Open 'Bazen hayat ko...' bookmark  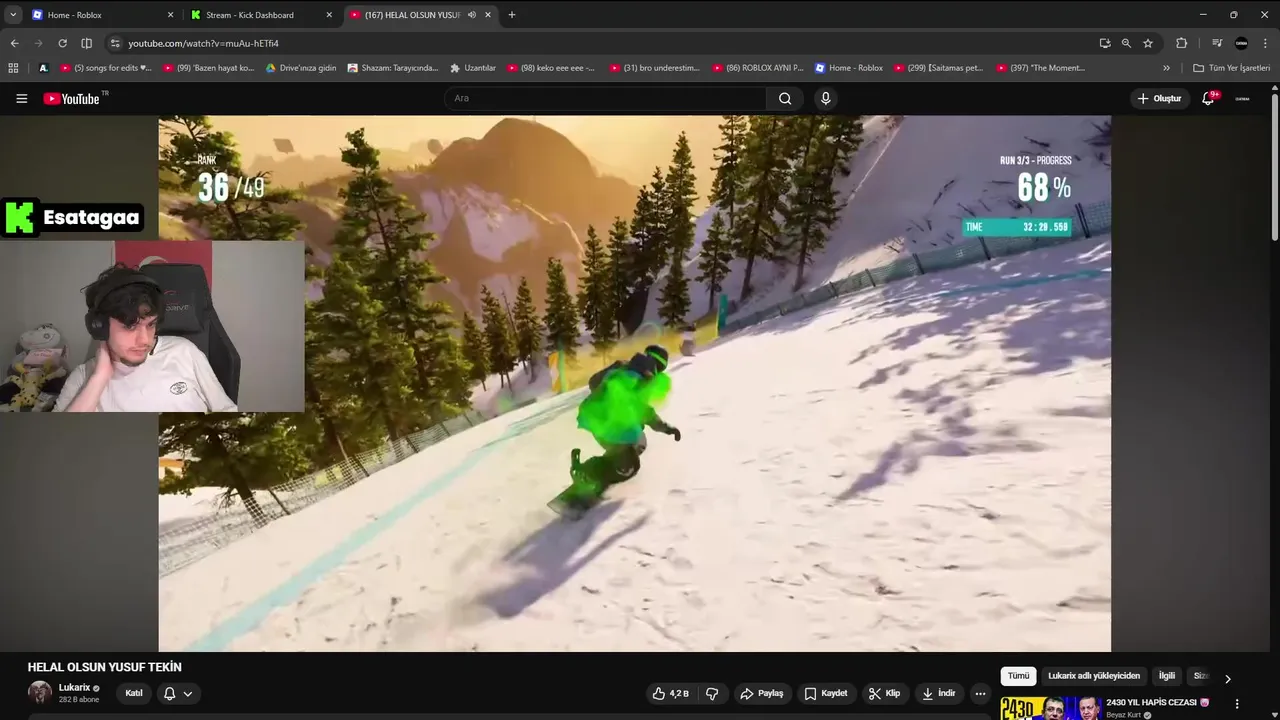point(208,68)
